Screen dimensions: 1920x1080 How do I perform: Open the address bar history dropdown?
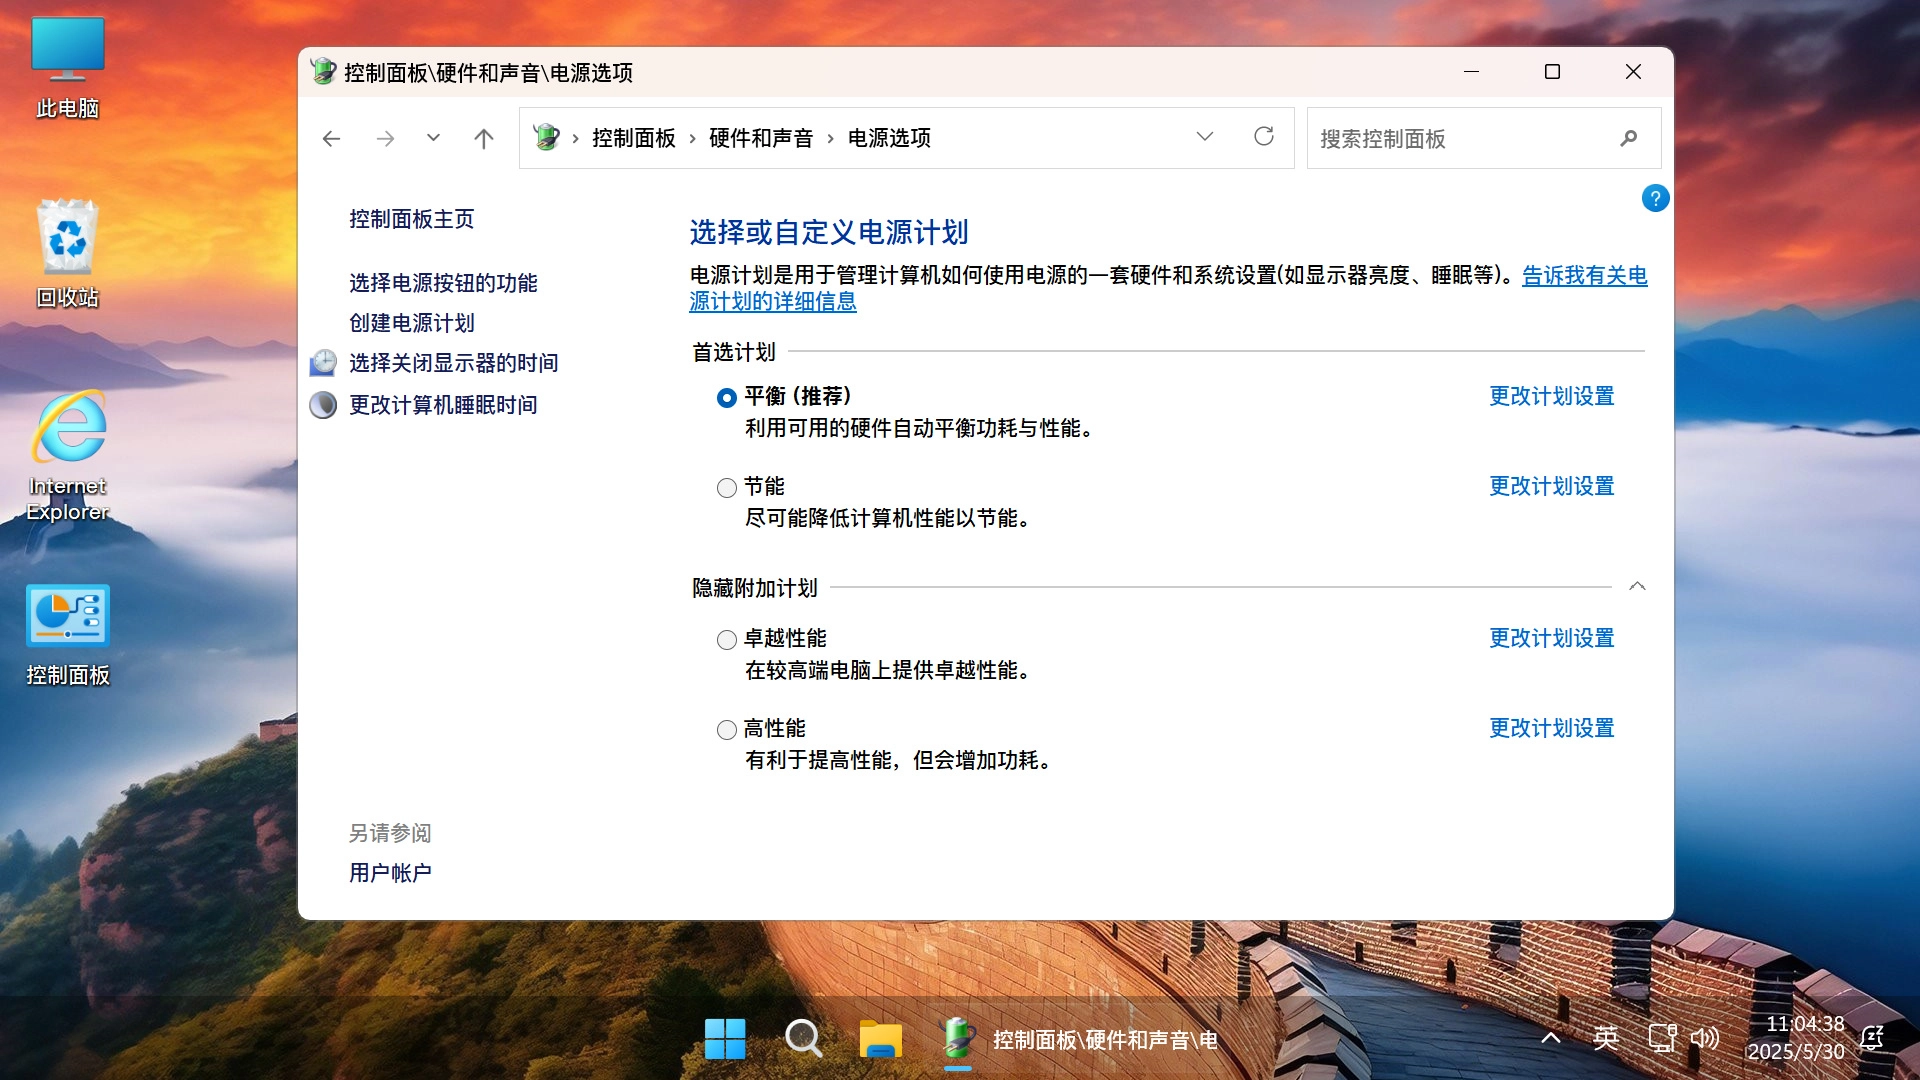coord(1204,137)
